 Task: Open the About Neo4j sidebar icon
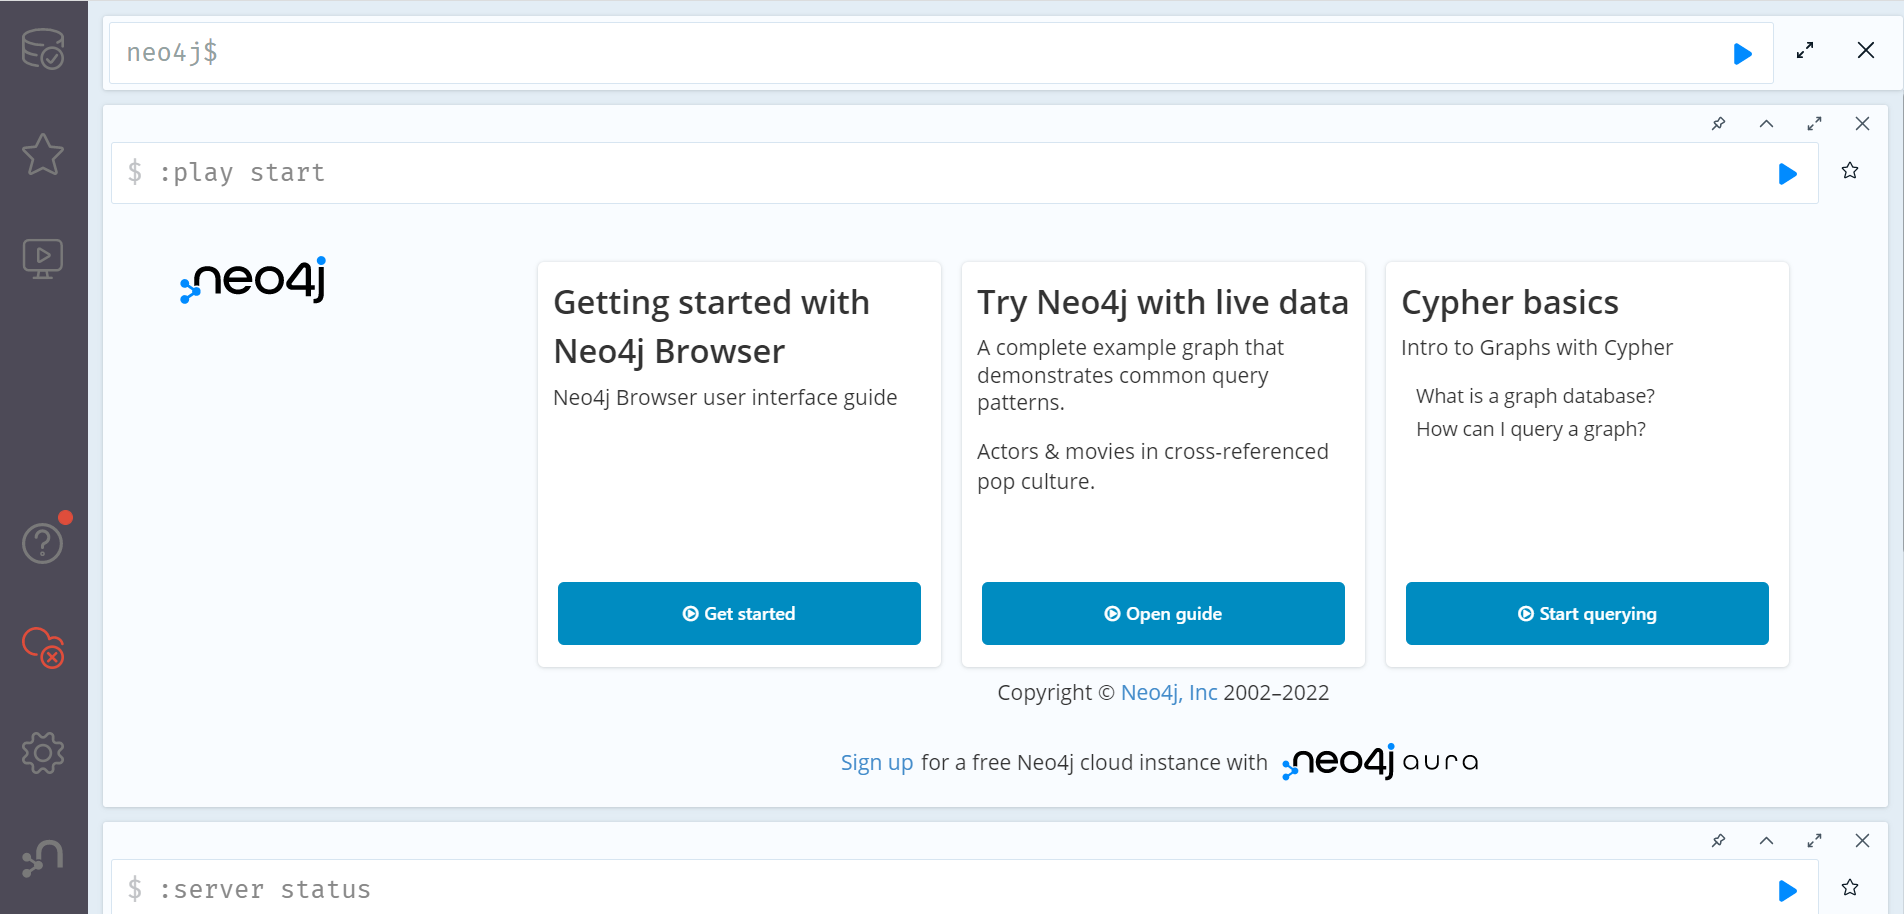click(x=43, y=858)
